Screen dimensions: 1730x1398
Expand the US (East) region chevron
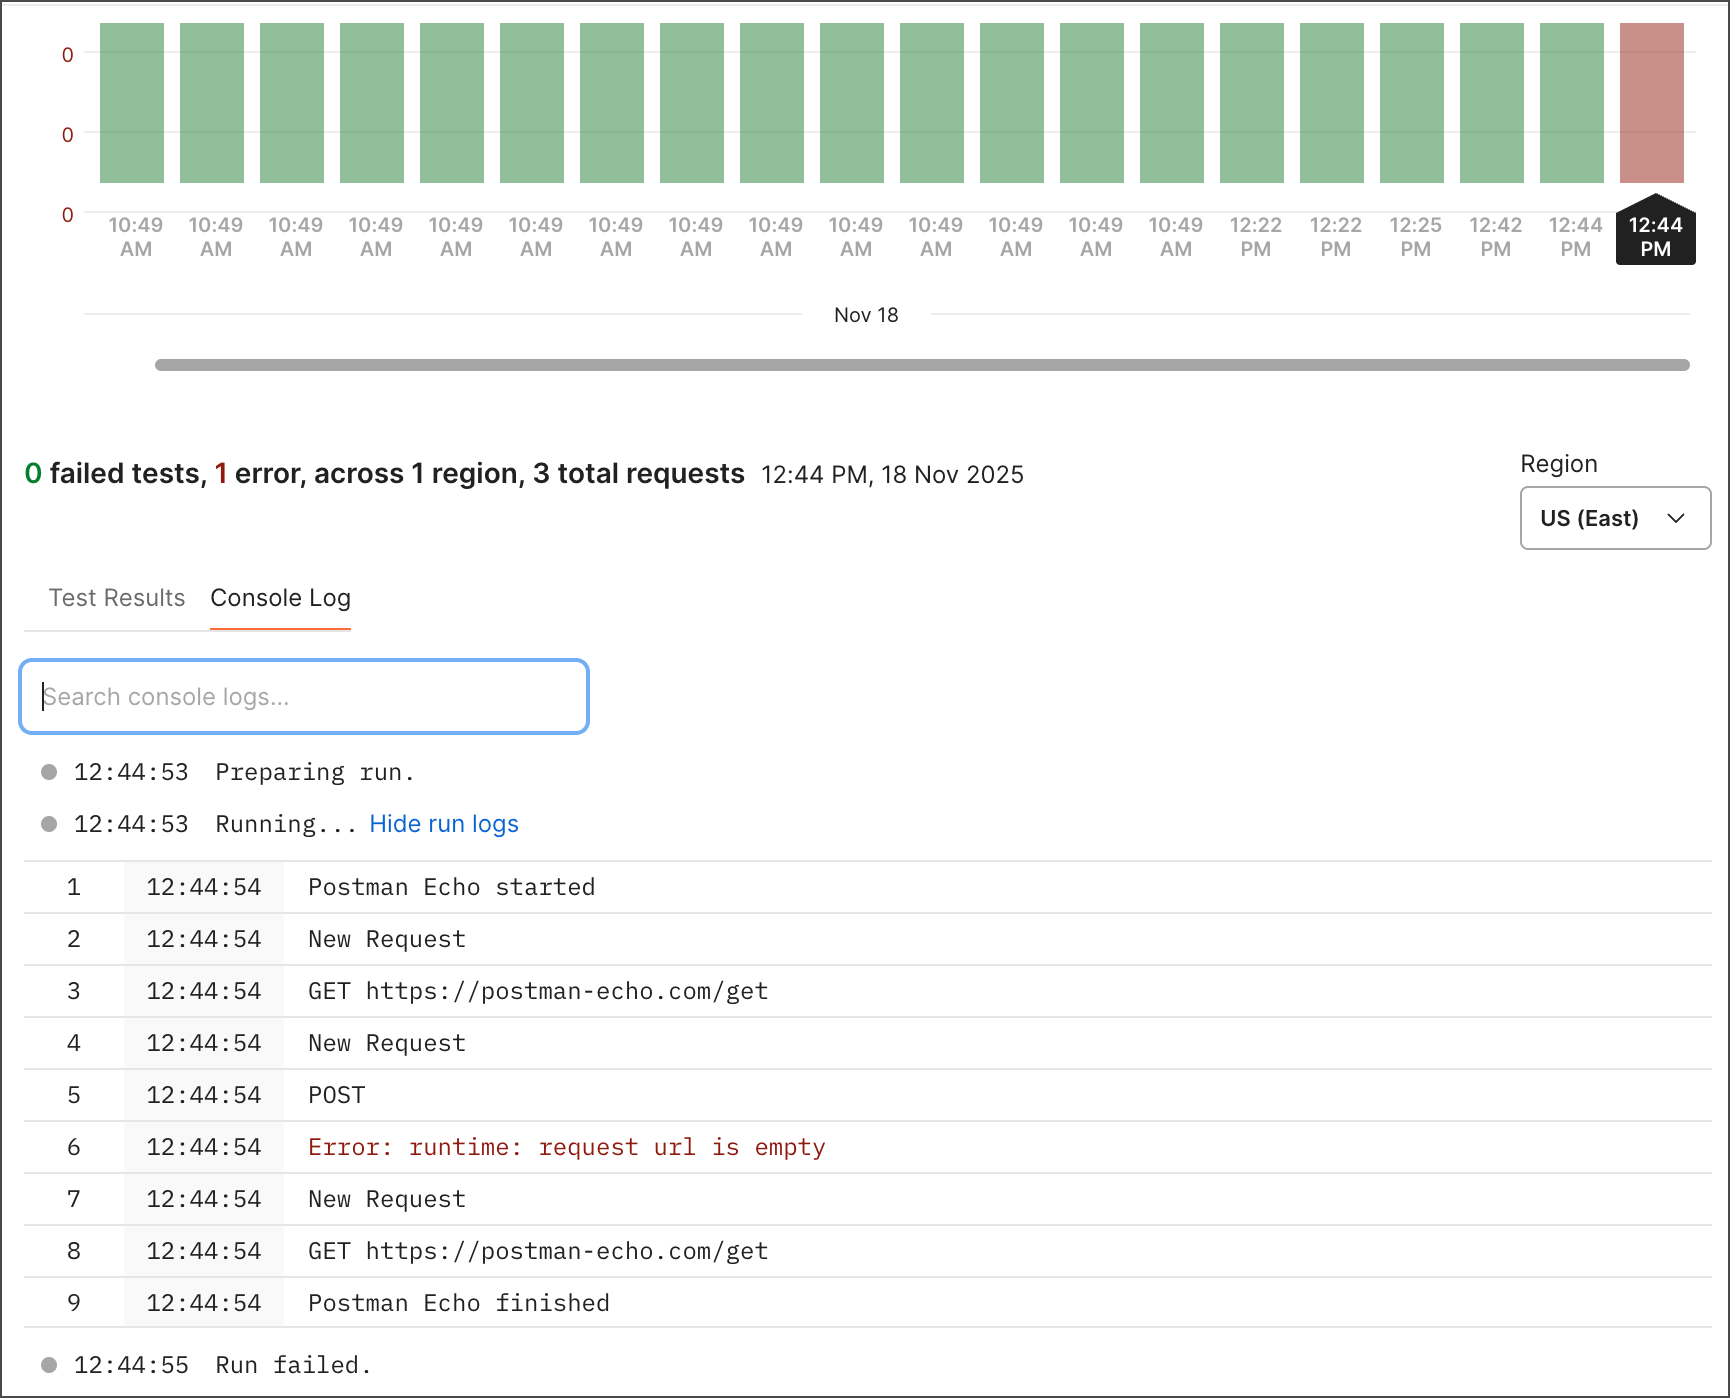pyautogui.click(x=1677, y=518)
